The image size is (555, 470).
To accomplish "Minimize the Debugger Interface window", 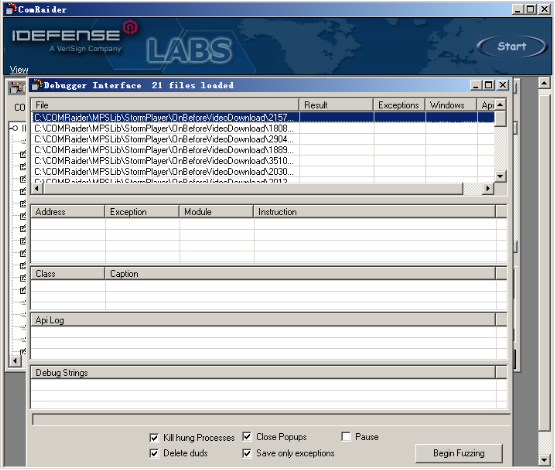I will coord(476,85).
